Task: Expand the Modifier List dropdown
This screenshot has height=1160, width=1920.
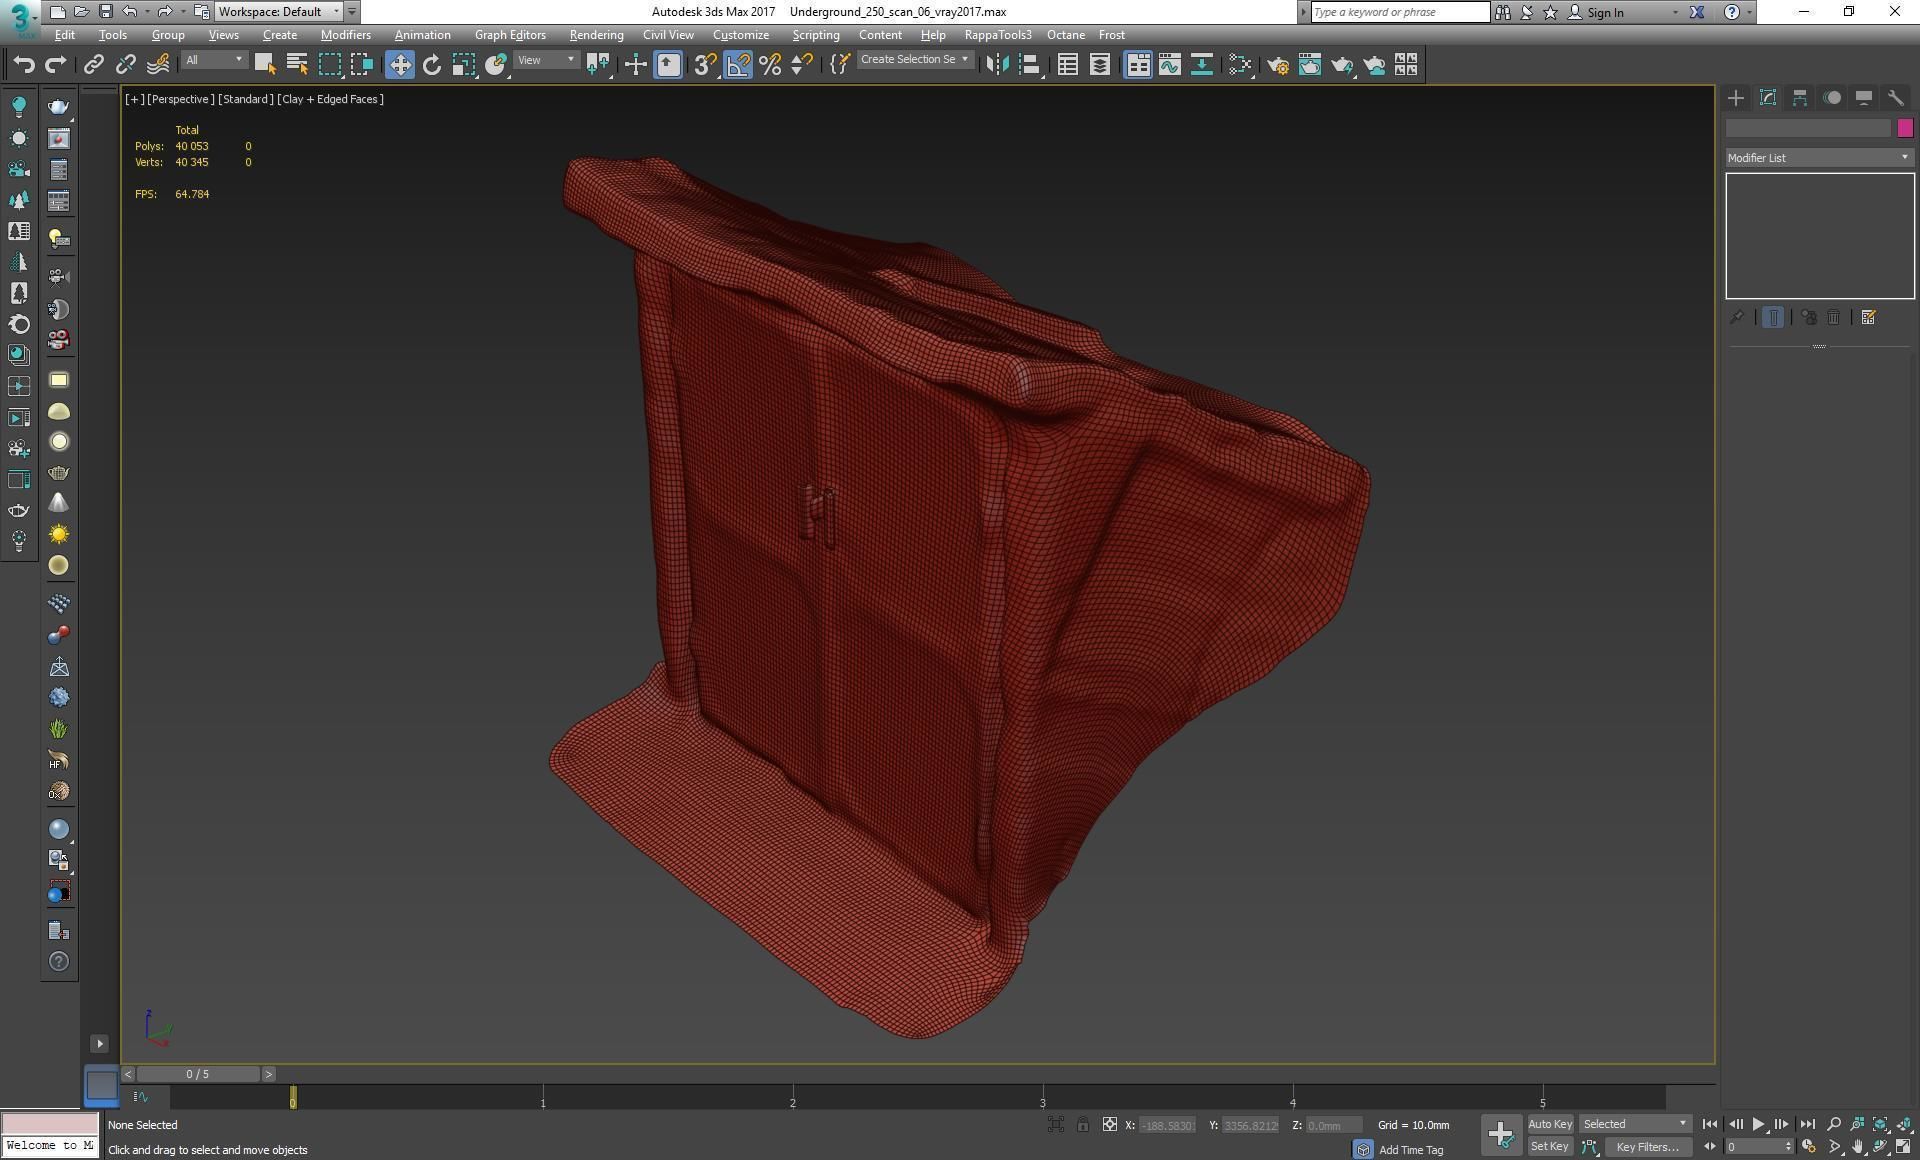Action: pyautogui.click(x=1818, y=158)
